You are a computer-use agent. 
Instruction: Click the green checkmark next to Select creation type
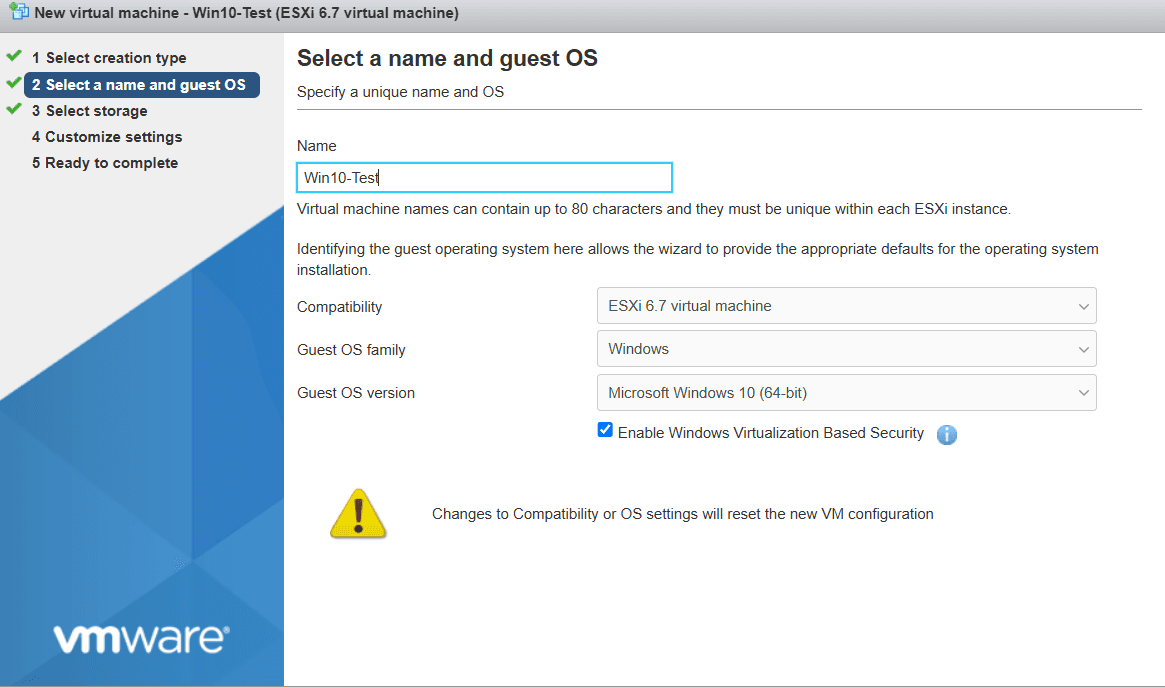pos(14,56)
